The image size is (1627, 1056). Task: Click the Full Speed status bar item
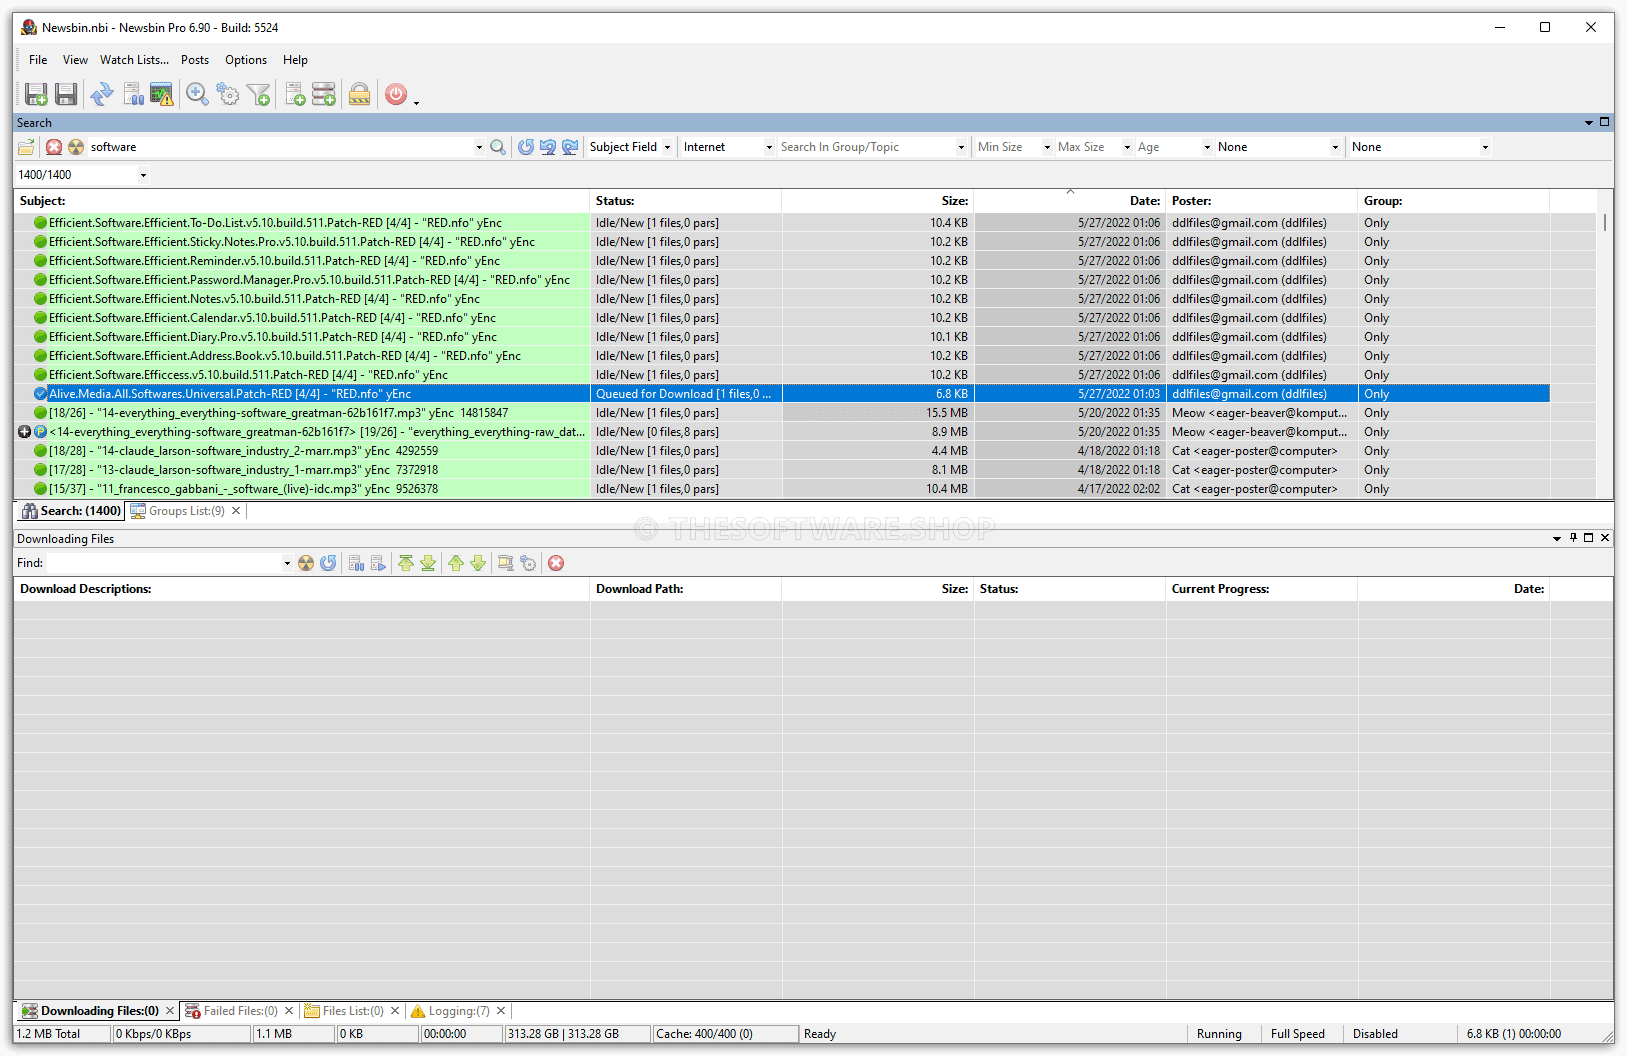[x=1298, y=1034]
